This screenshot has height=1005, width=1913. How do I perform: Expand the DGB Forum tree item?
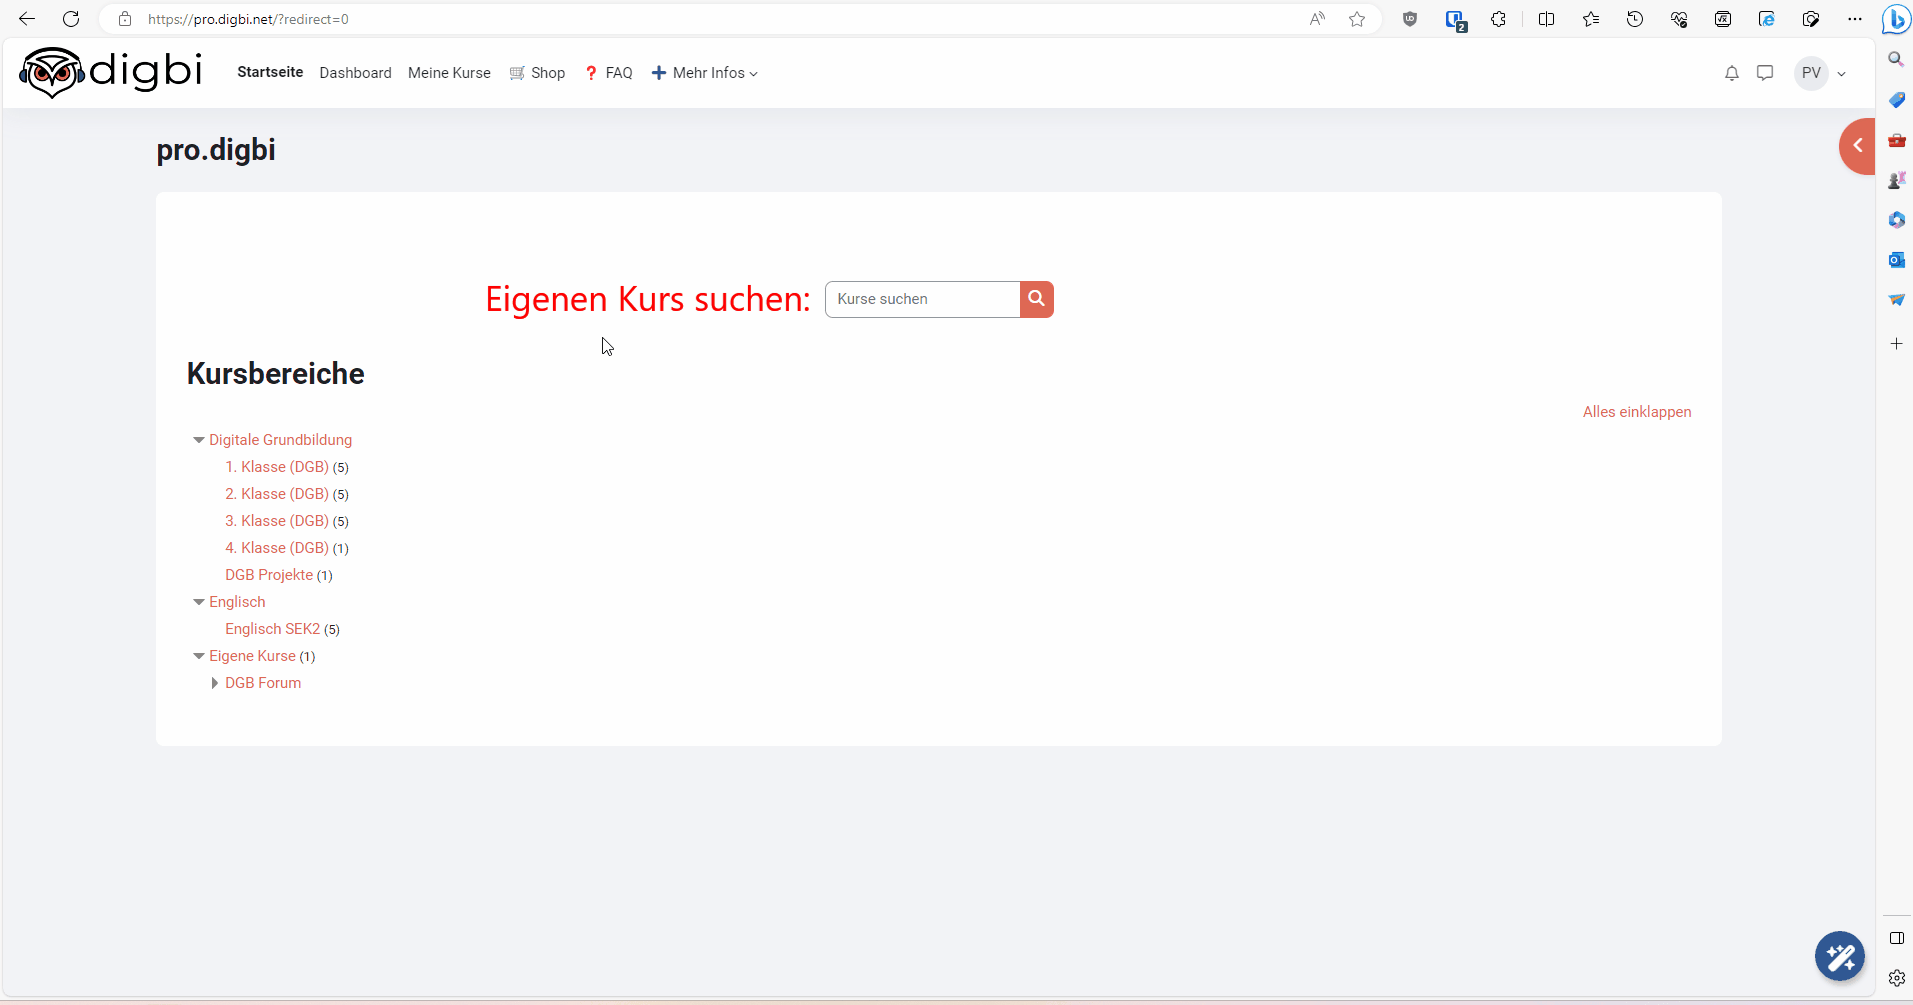tap(215, 683)
